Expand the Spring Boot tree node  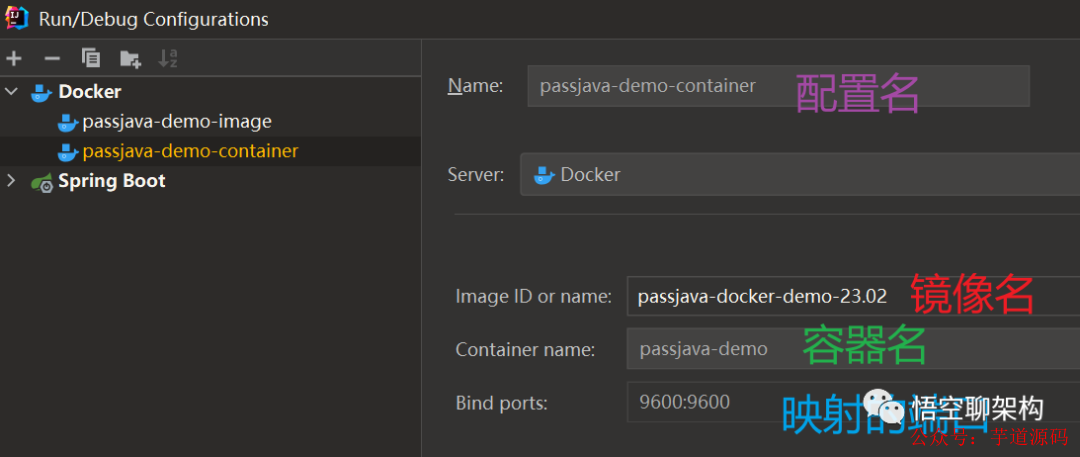12,181
